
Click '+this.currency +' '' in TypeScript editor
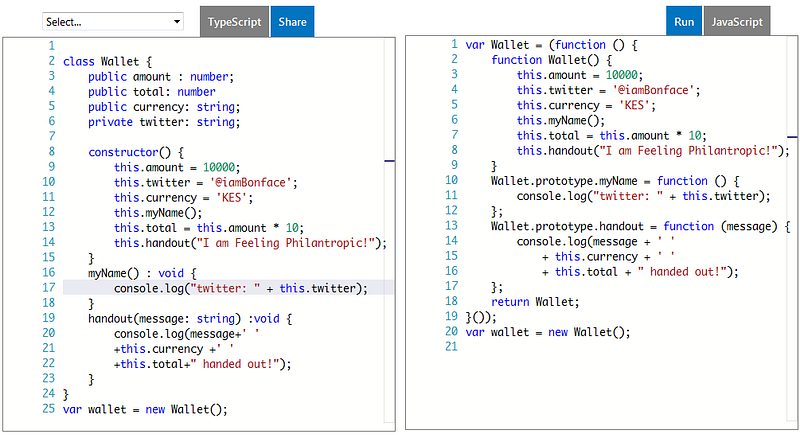[x=174, y=349]
